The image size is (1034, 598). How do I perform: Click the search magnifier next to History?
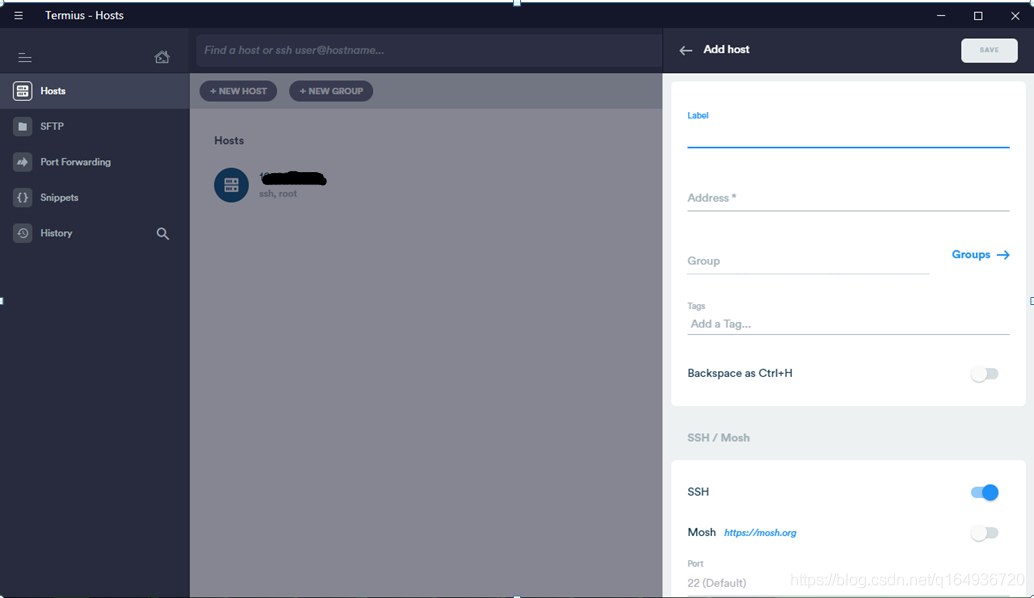pyautogui.click(x=162, y=233)
